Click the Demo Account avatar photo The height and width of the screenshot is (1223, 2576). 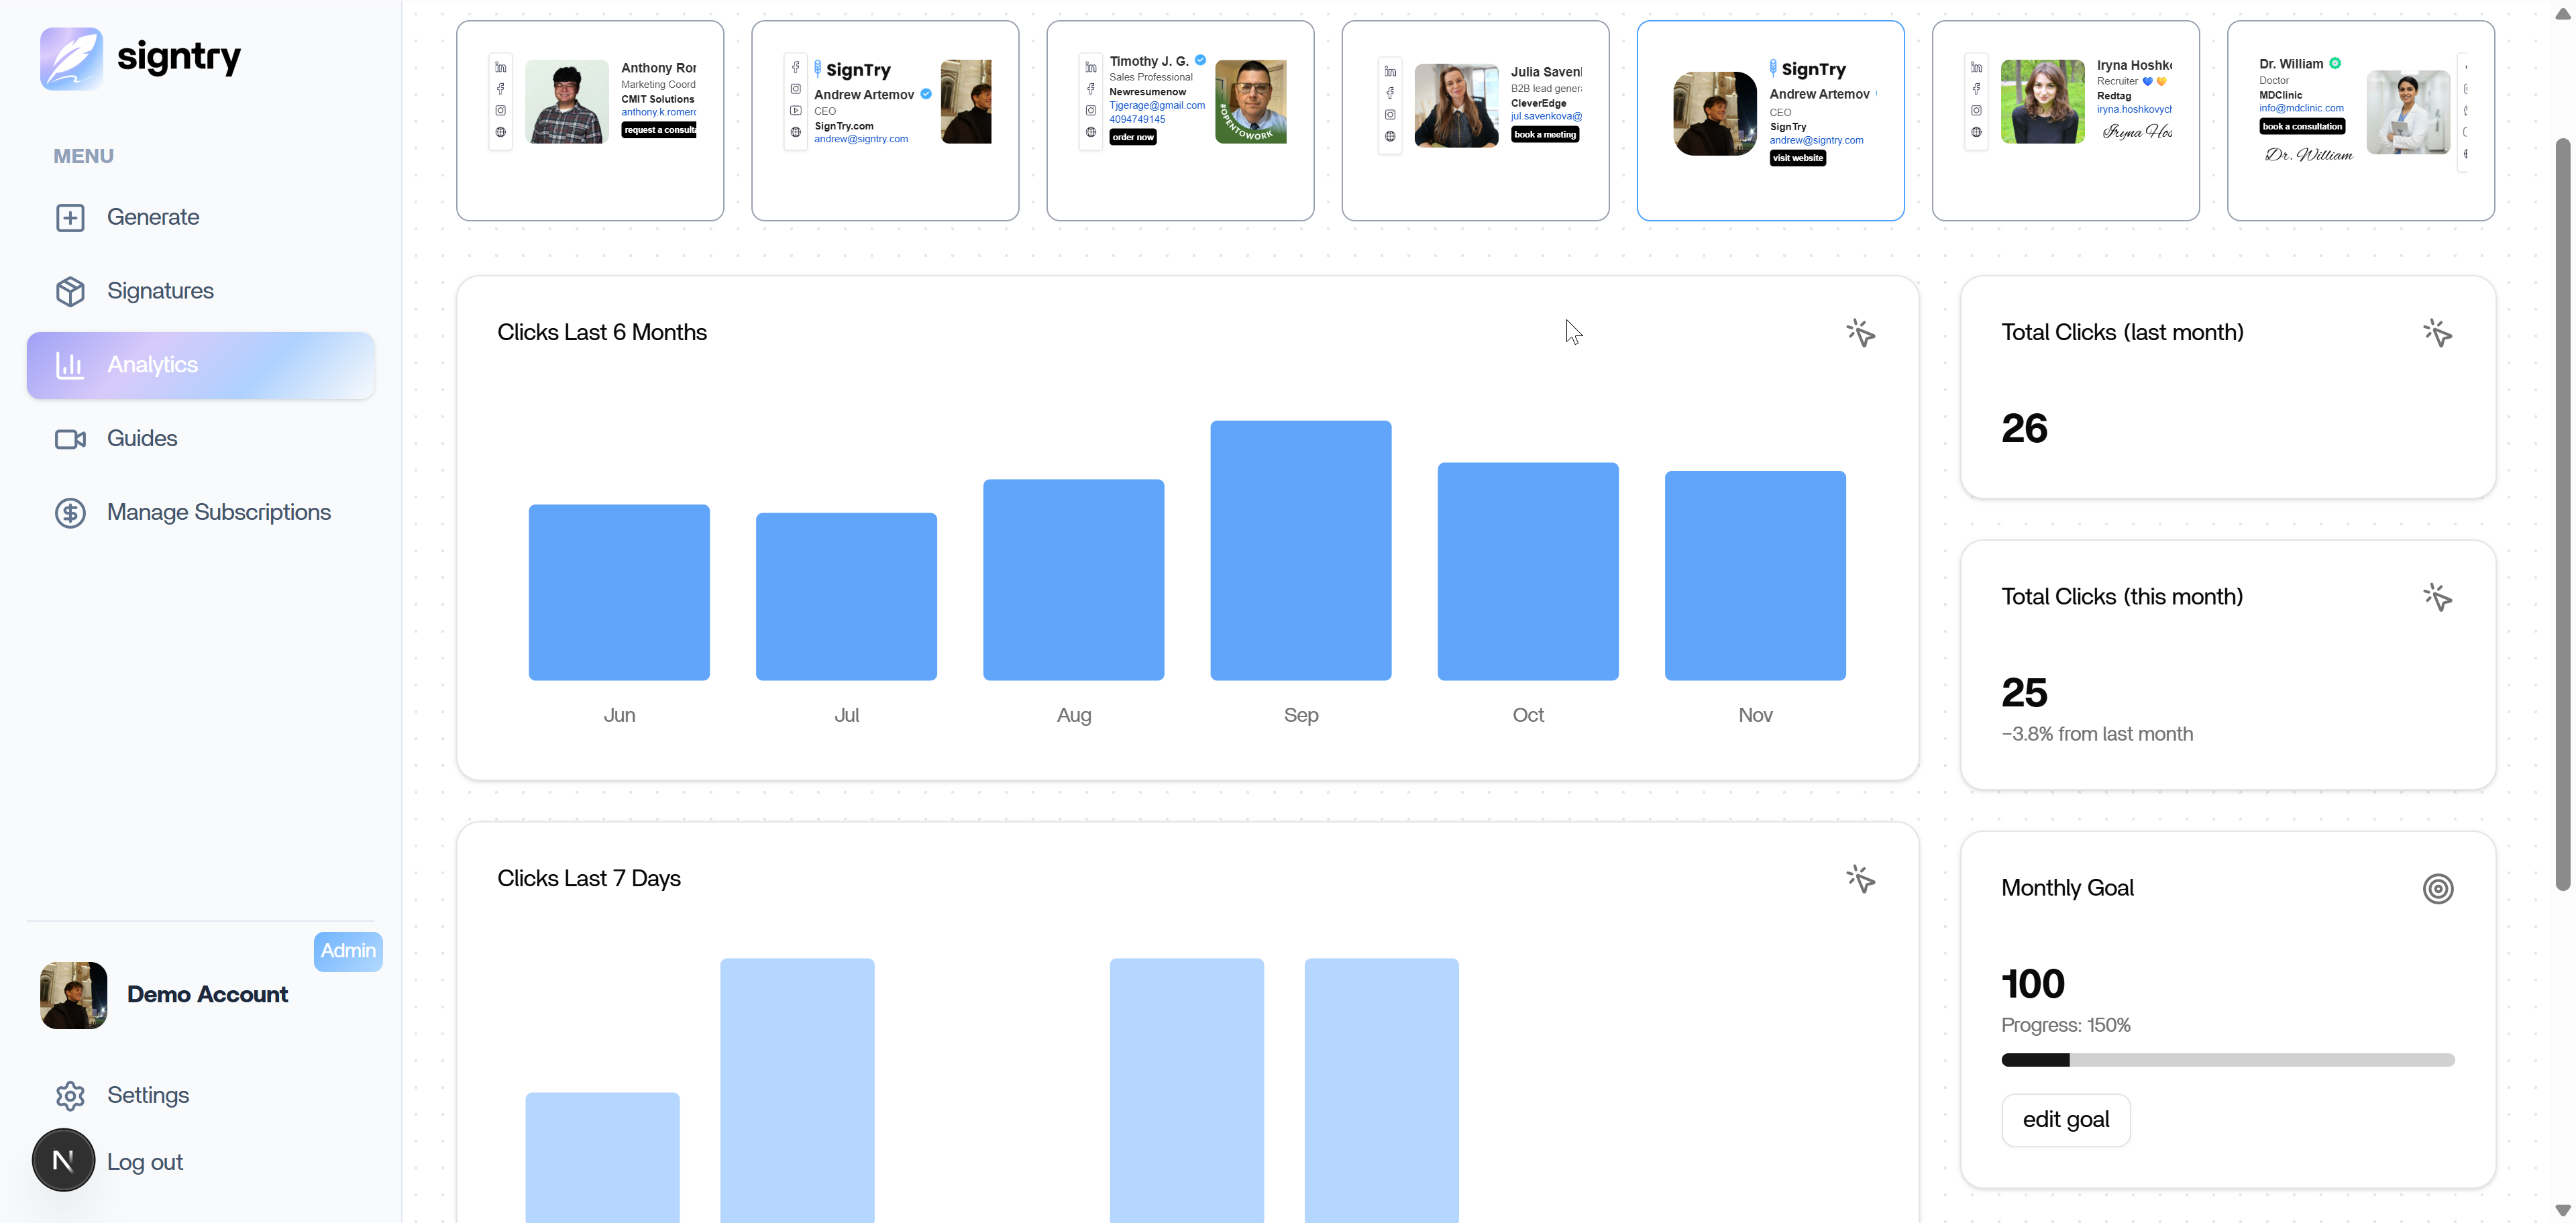point(74,995)
